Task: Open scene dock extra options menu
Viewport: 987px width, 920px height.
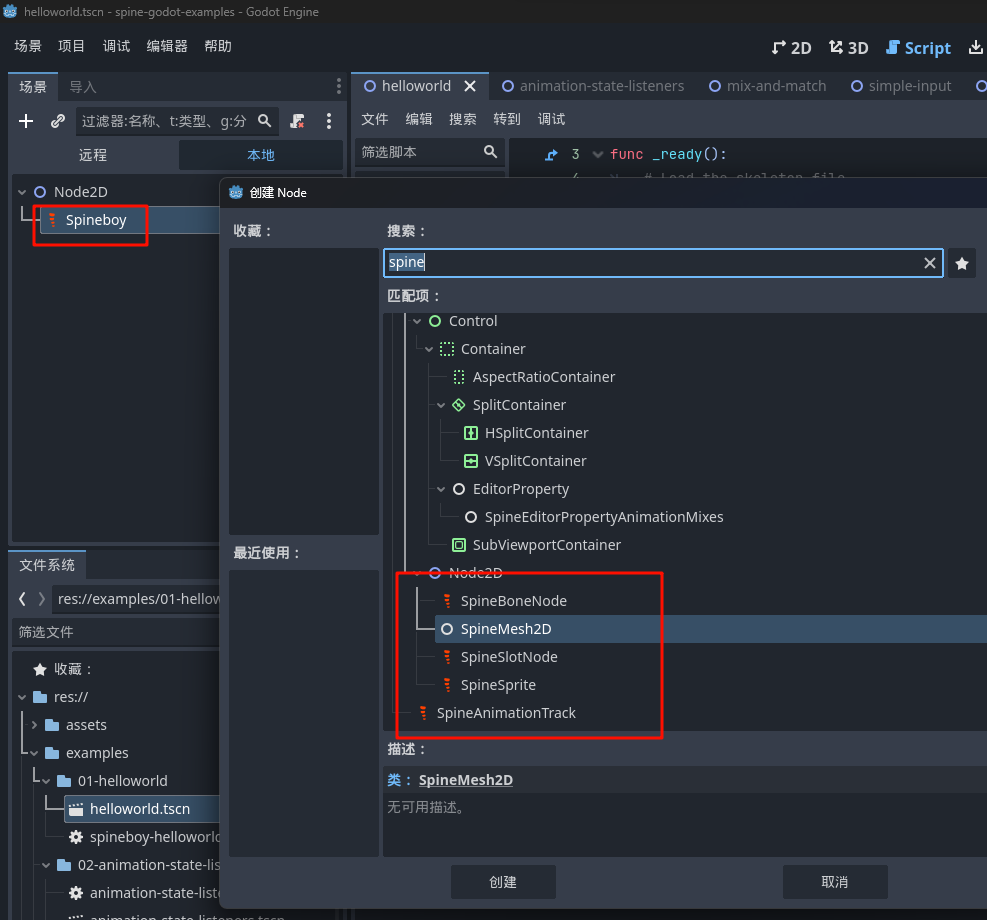Action: [x=329, y=121]
